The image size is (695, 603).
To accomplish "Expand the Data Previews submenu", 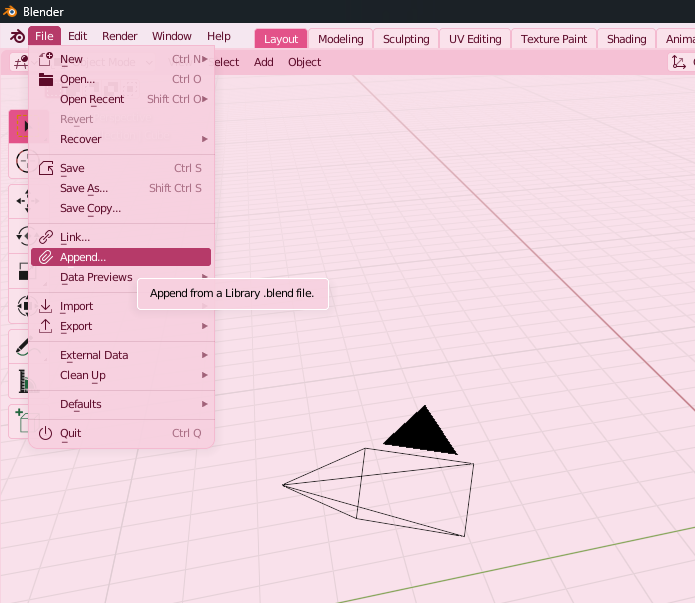I will (x=121, y=277).
